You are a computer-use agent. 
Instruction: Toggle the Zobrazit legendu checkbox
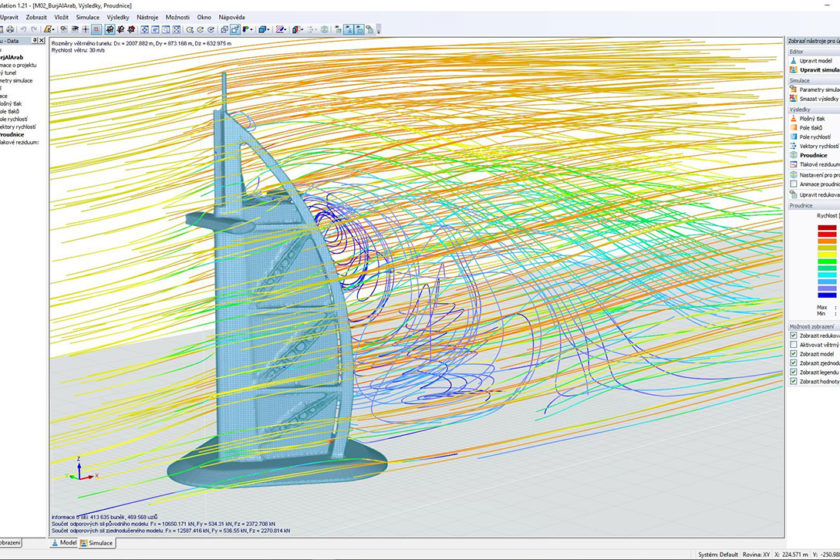[x=793, y=372]
